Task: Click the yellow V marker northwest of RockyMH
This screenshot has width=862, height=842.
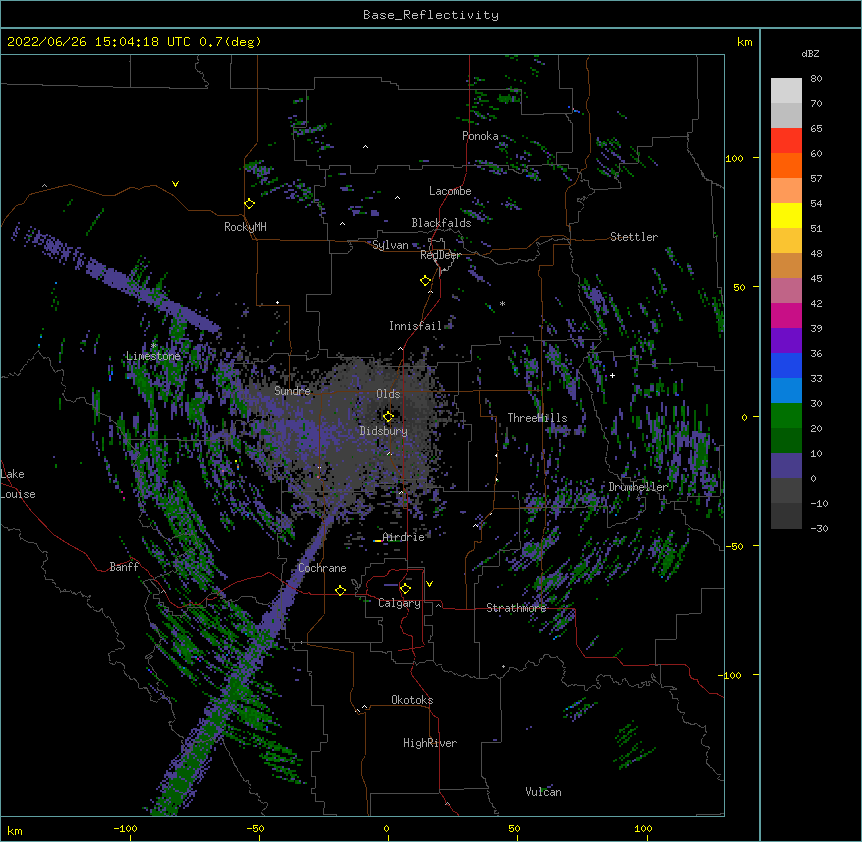Action: pyautogui.click(x=175, y=184)
